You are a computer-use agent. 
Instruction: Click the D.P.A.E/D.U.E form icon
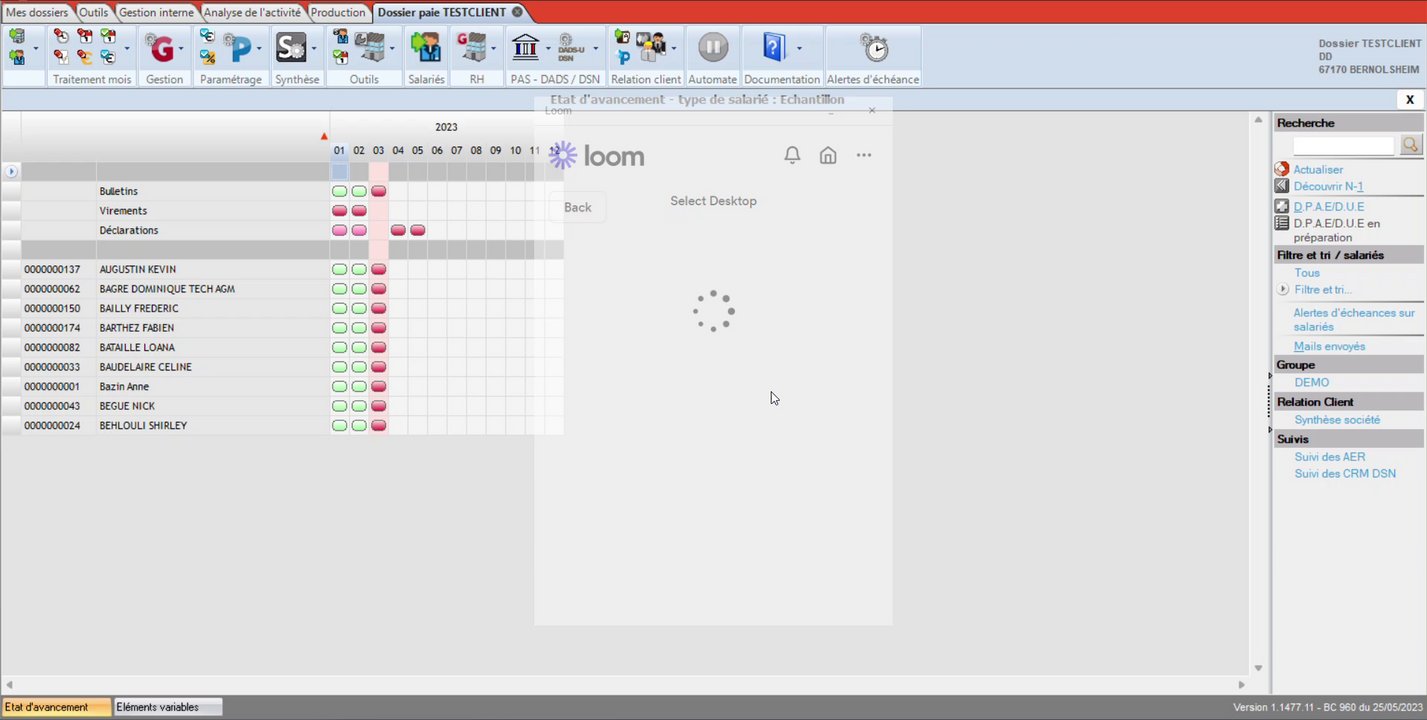click(x=1282, y=206)
